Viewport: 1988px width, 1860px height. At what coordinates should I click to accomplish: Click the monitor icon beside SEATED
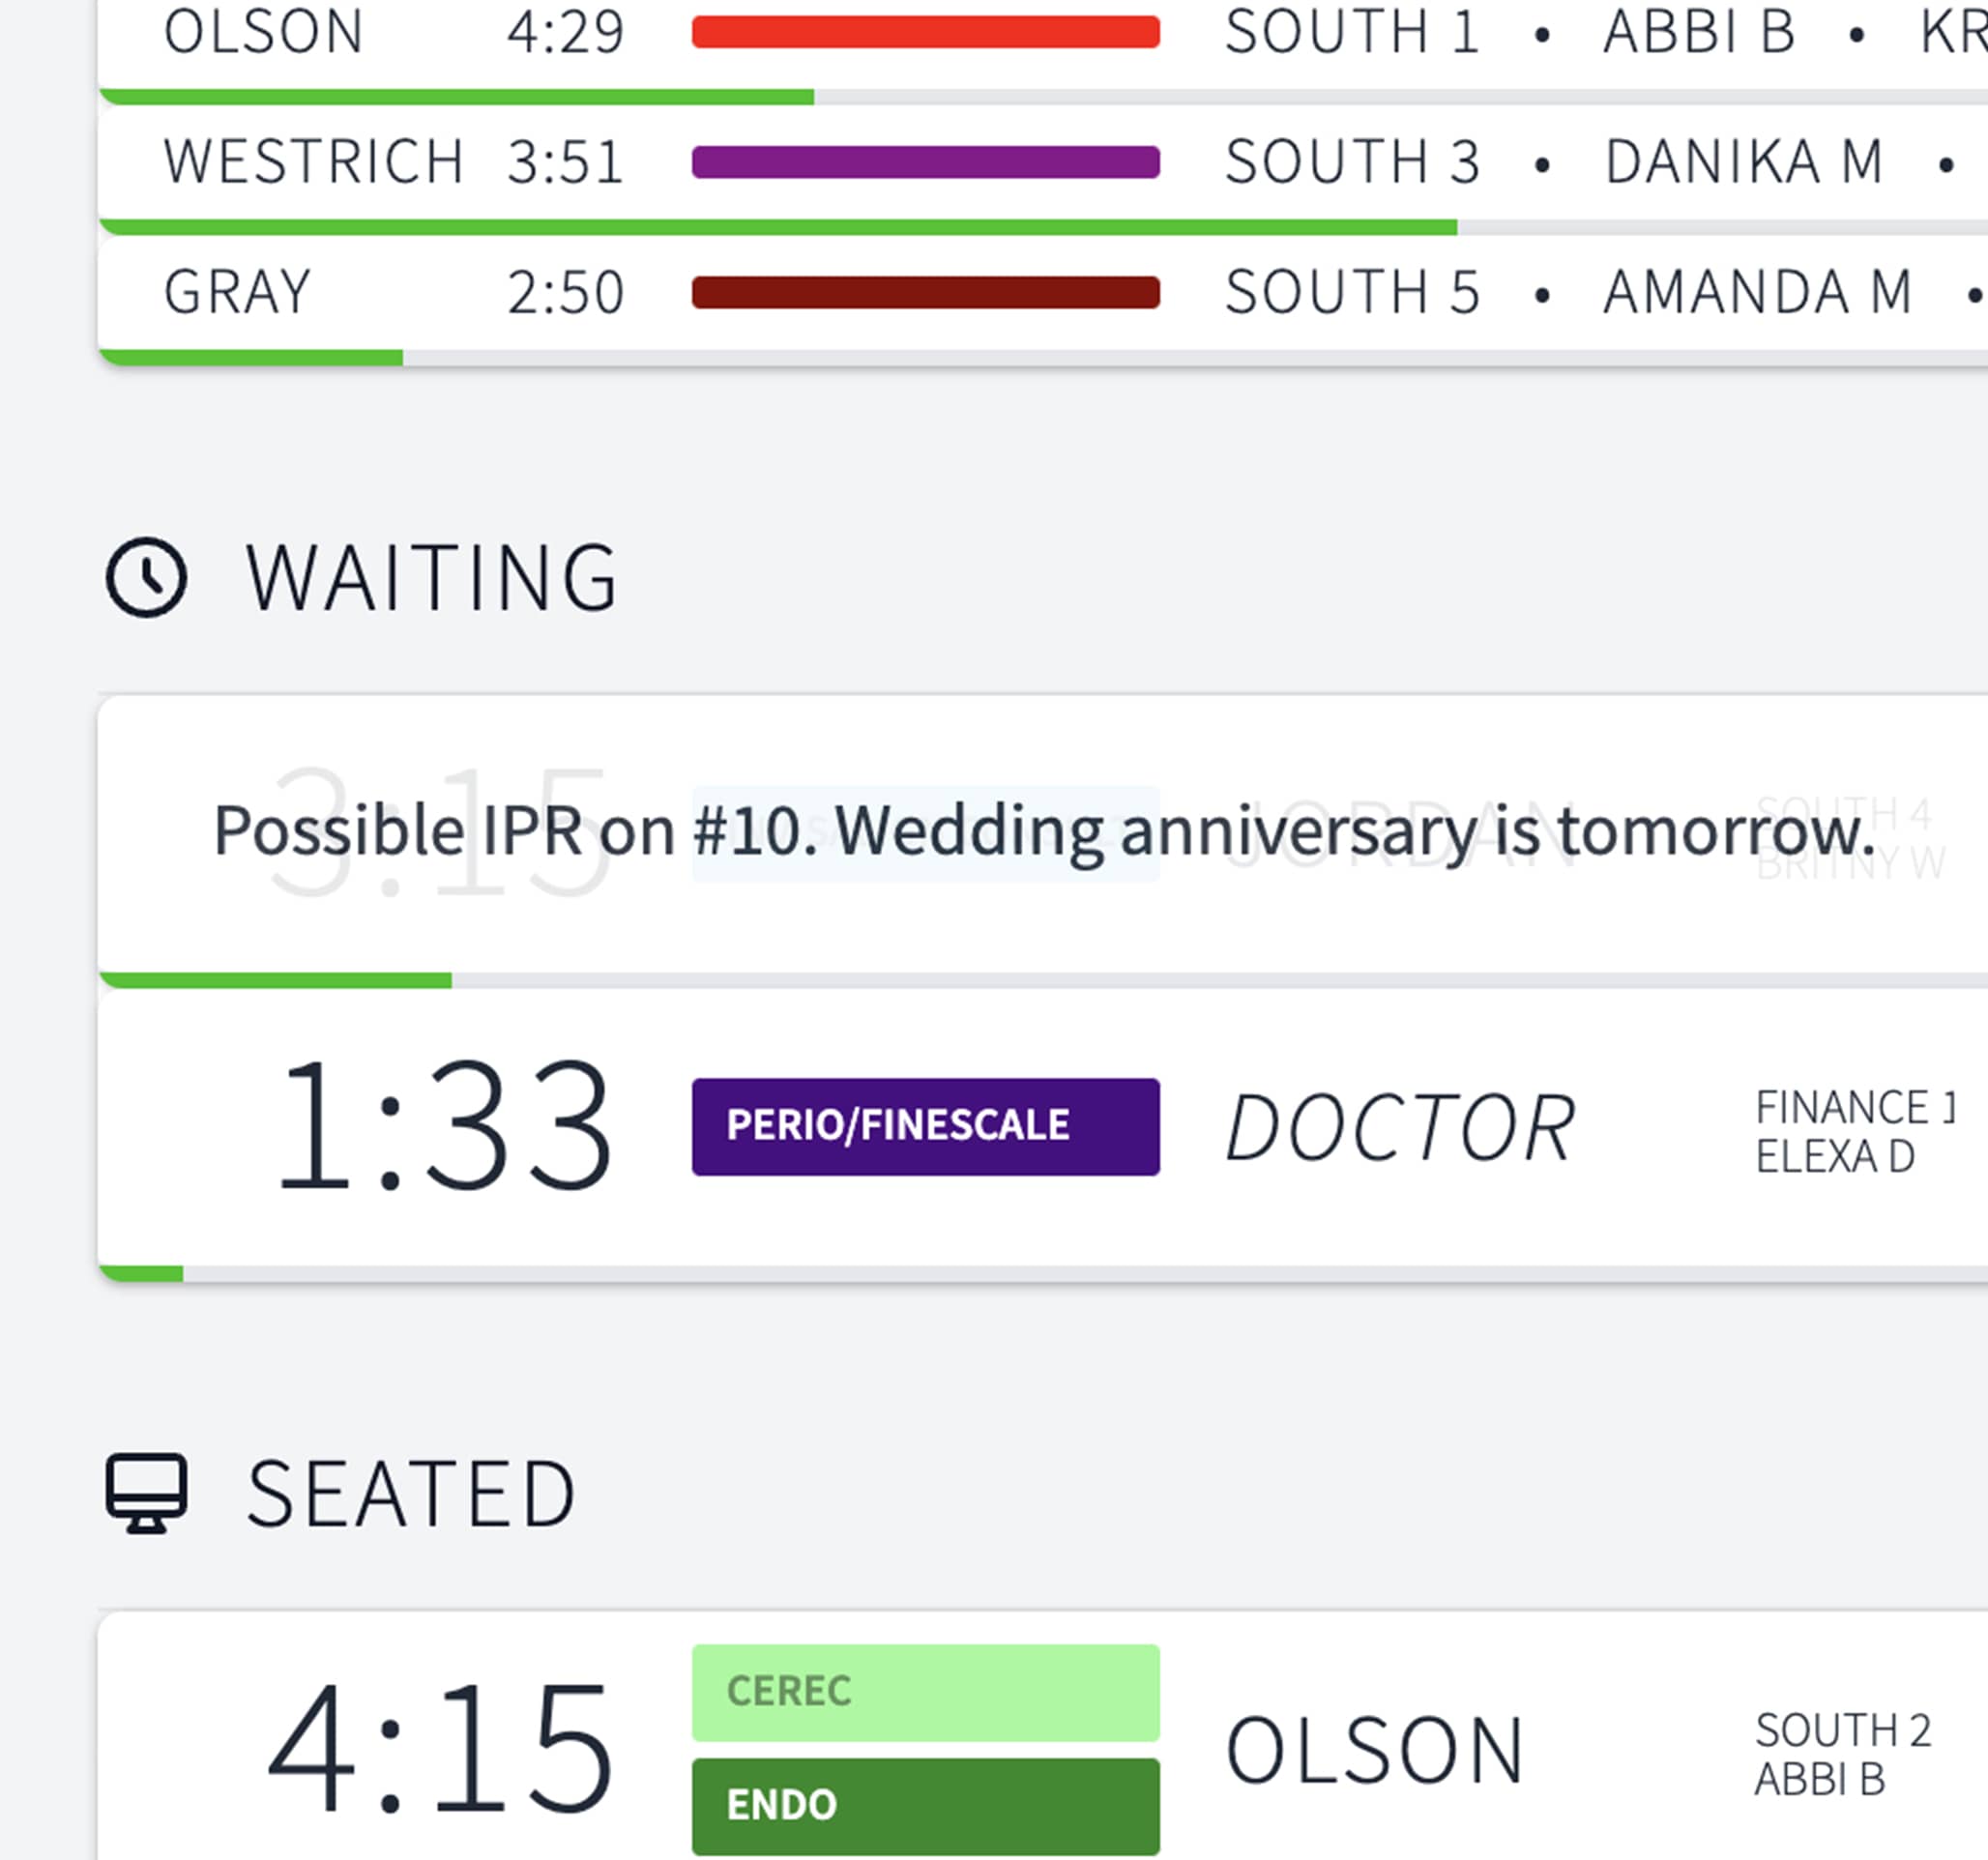[146, 1493]
